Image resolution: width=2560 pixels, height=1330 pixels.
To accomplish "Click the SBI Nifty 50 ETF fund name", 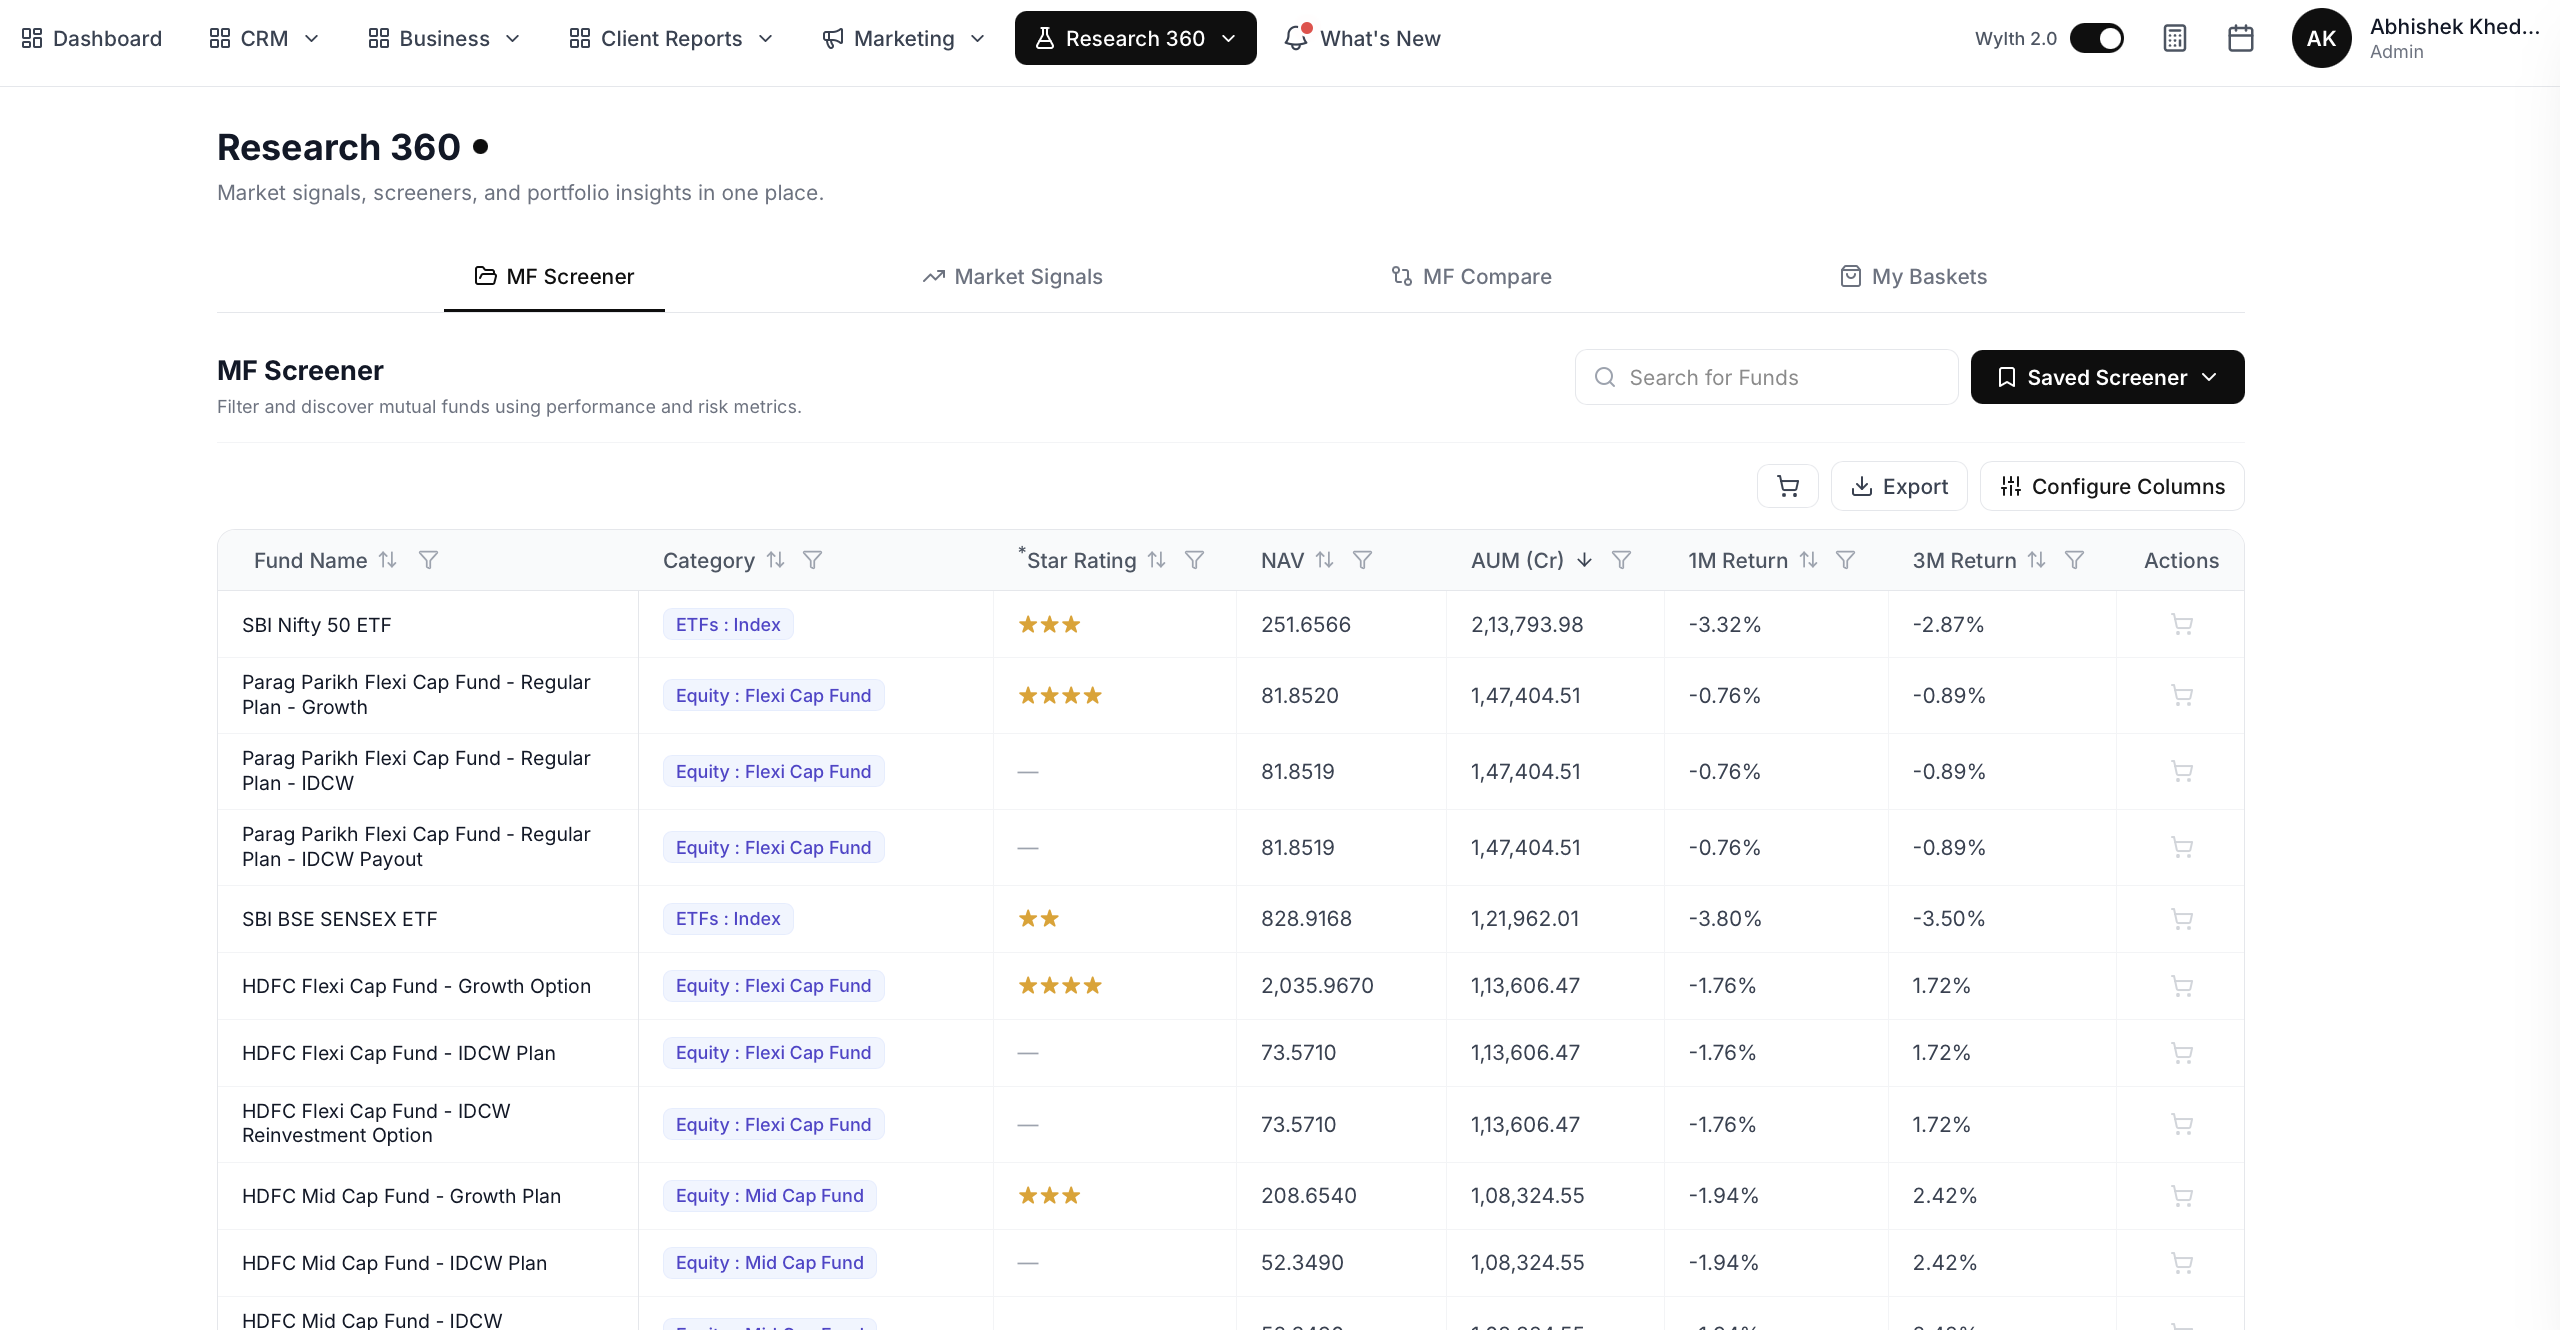I will pyautogui.click(x=317, y=625).
